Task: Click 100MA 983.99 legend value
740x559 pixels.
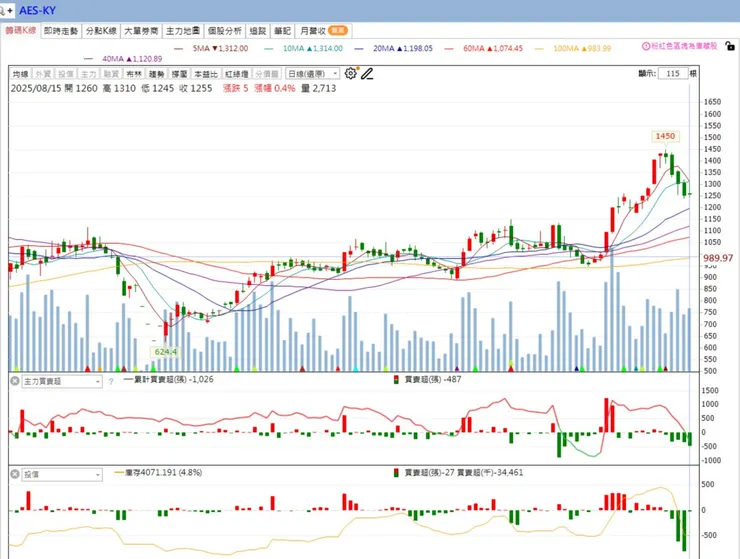Action: pos(582,48)
